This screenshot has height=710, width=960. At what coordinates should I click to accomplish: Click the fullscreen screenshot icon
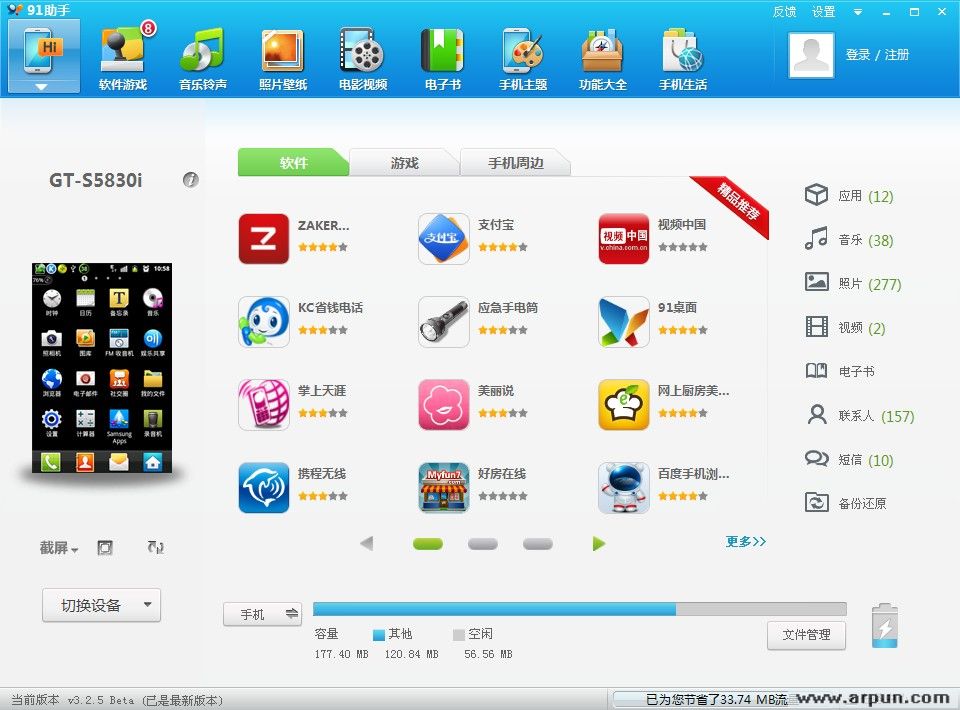(105, 548)
